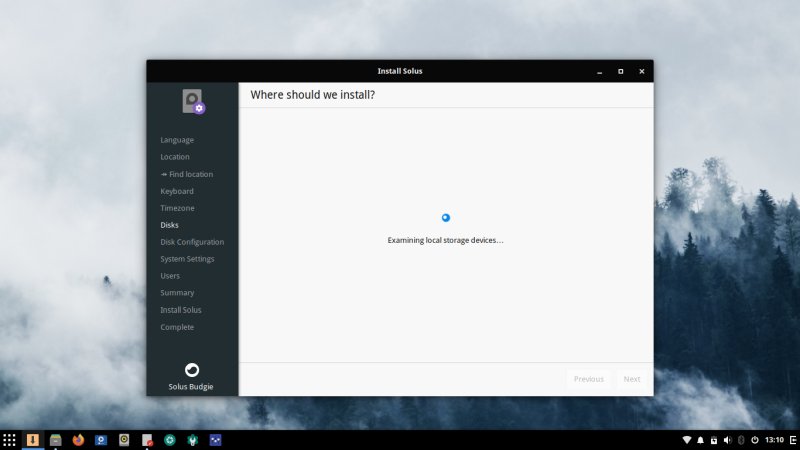The image size is (800, 450).
Task: Open the Budgie applications grid menu
Action: point(10,440)
